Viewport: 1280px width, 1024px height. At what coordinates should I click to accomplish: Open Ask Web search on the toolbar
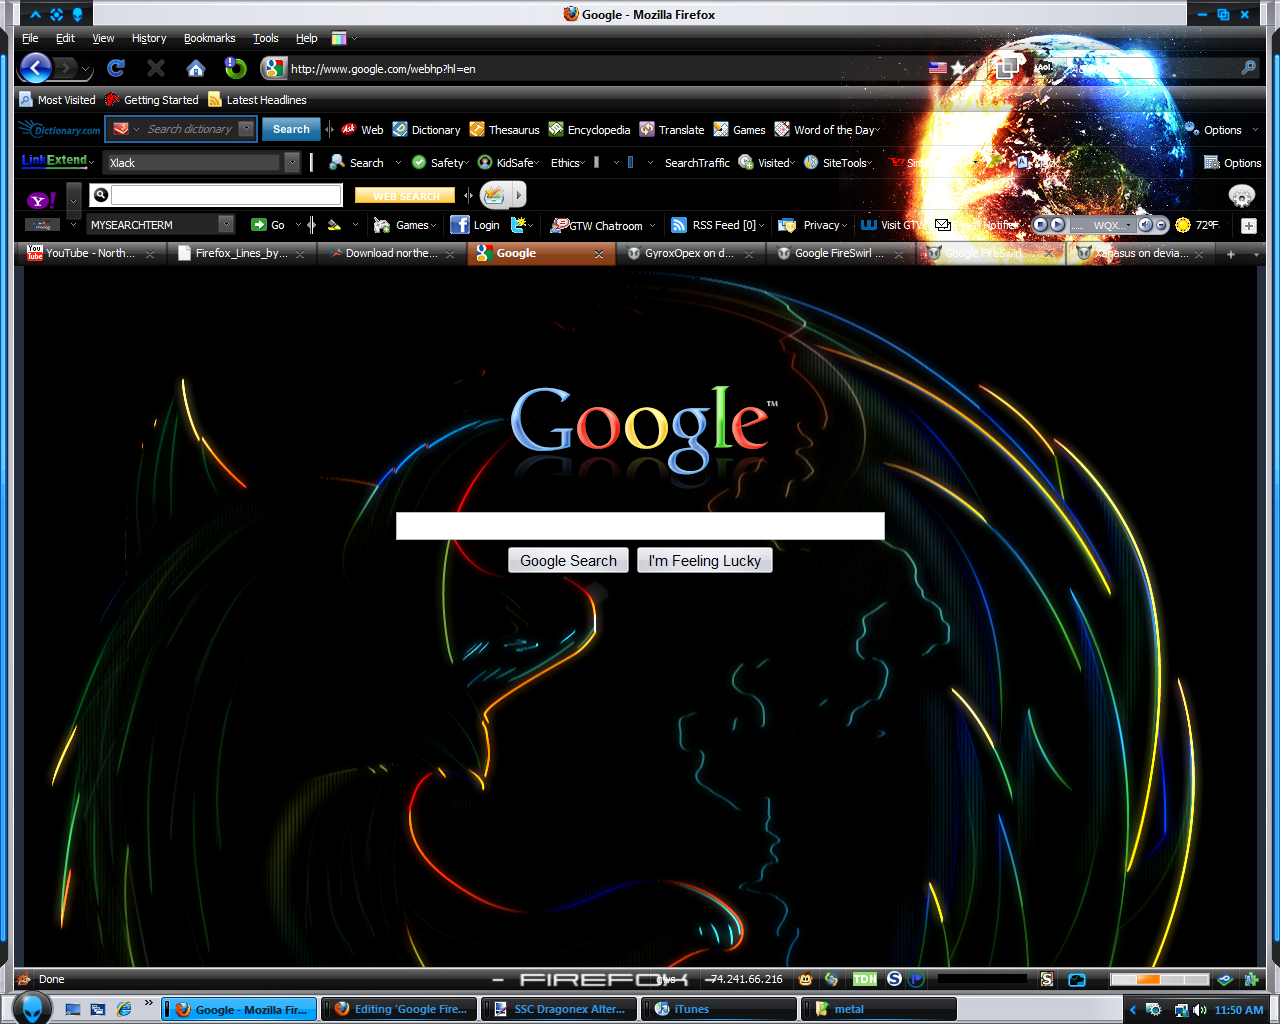362,130
